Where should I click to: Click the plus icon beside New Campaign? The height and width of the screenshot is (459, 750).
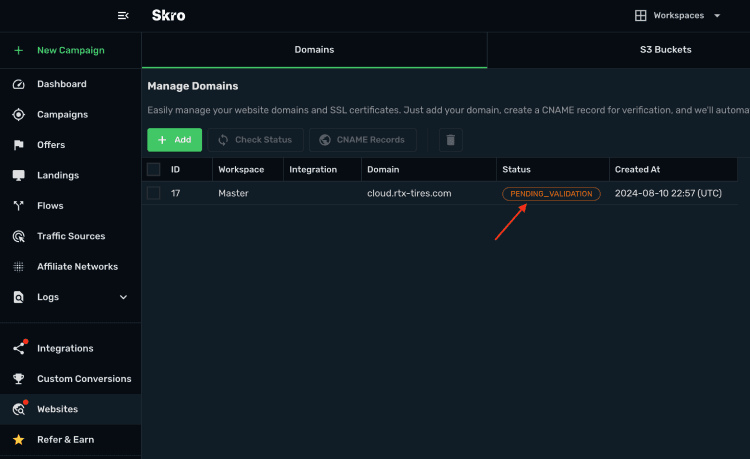[x=19, y=50]
